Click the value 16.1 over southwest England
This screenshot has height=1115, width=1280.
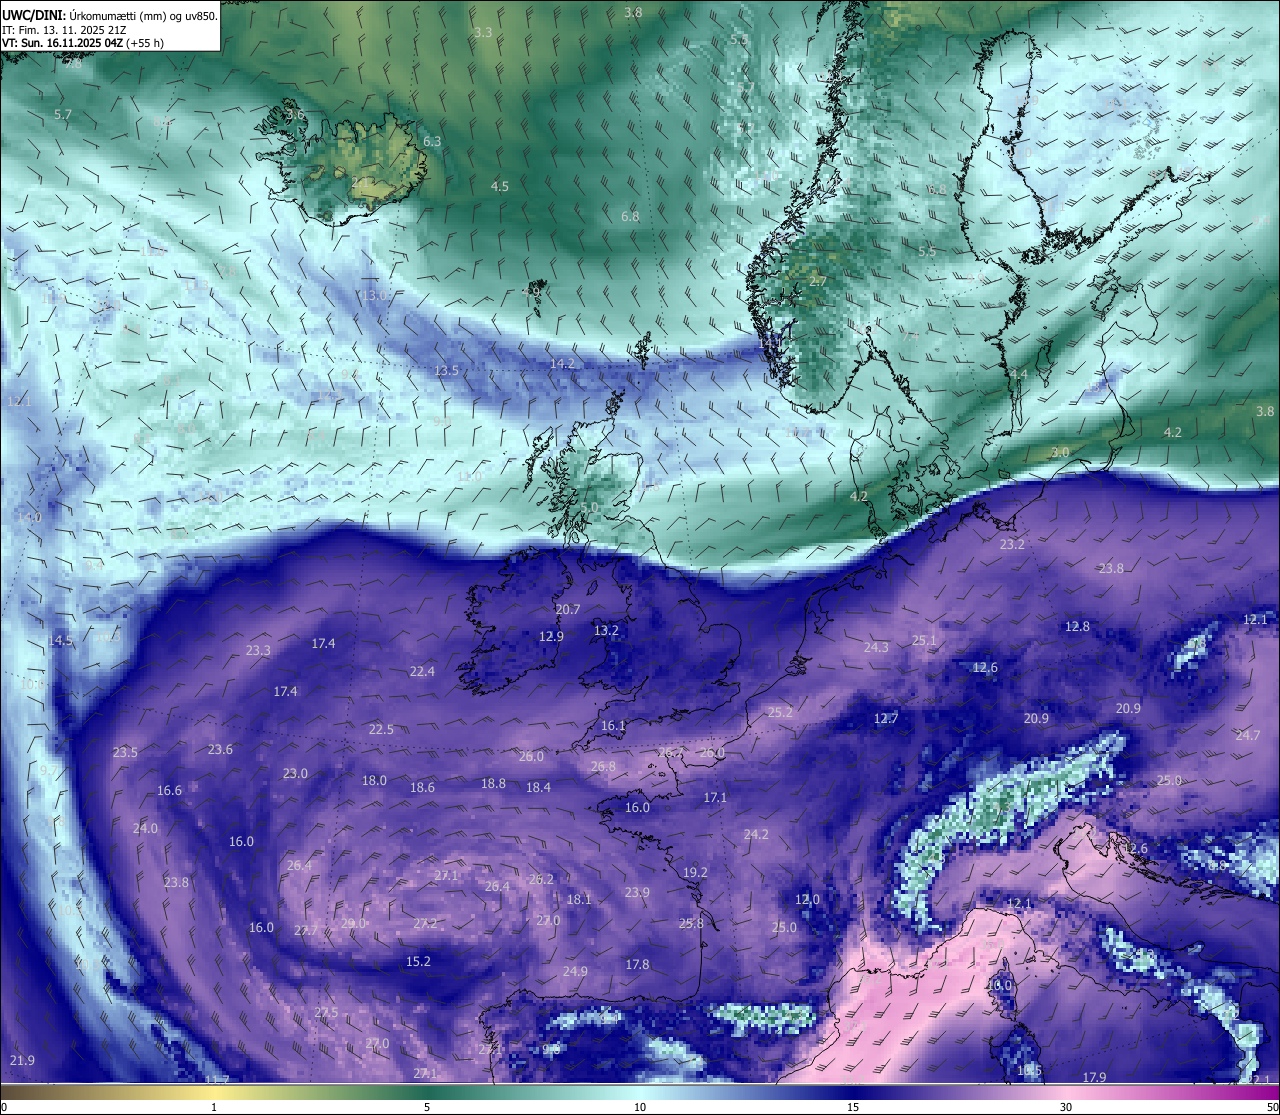coord(613,725)
